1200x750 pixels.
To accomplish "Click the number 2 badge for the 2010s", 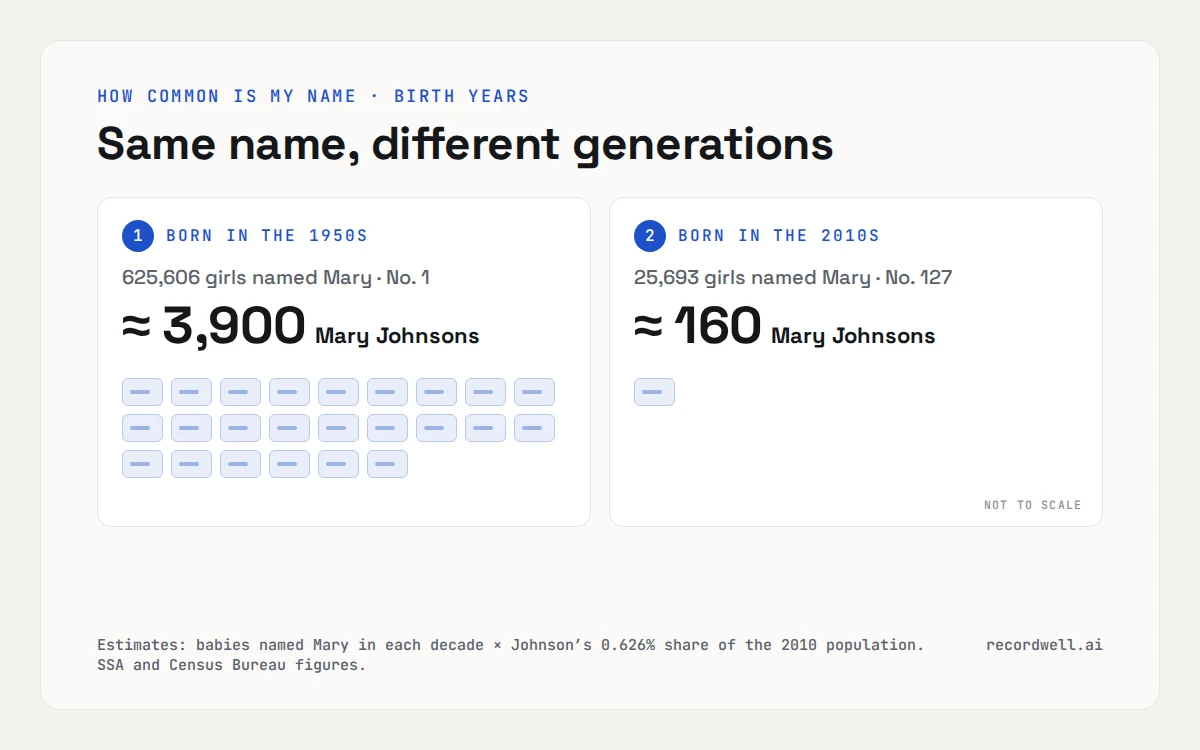I will (x=650, y=236).
